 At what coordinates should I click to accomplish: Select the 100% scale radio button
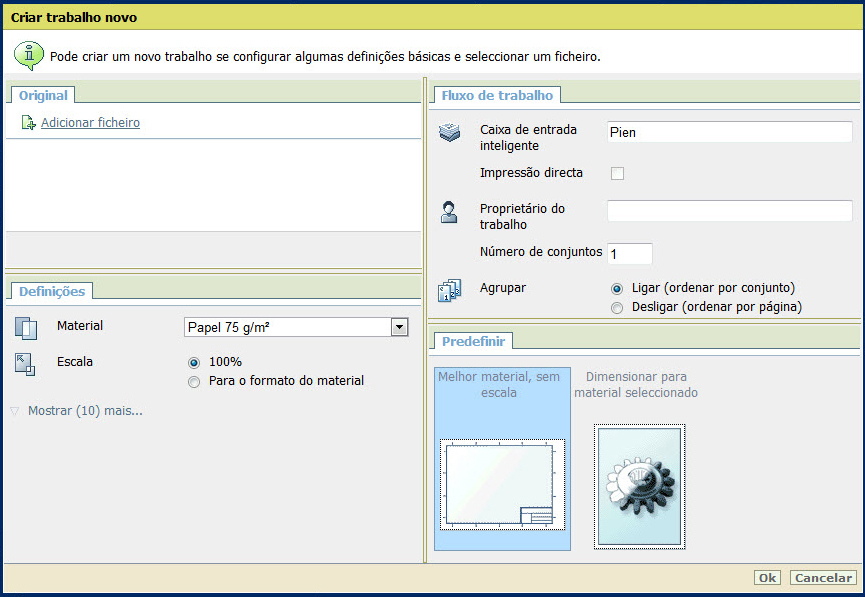pos(194,363)
